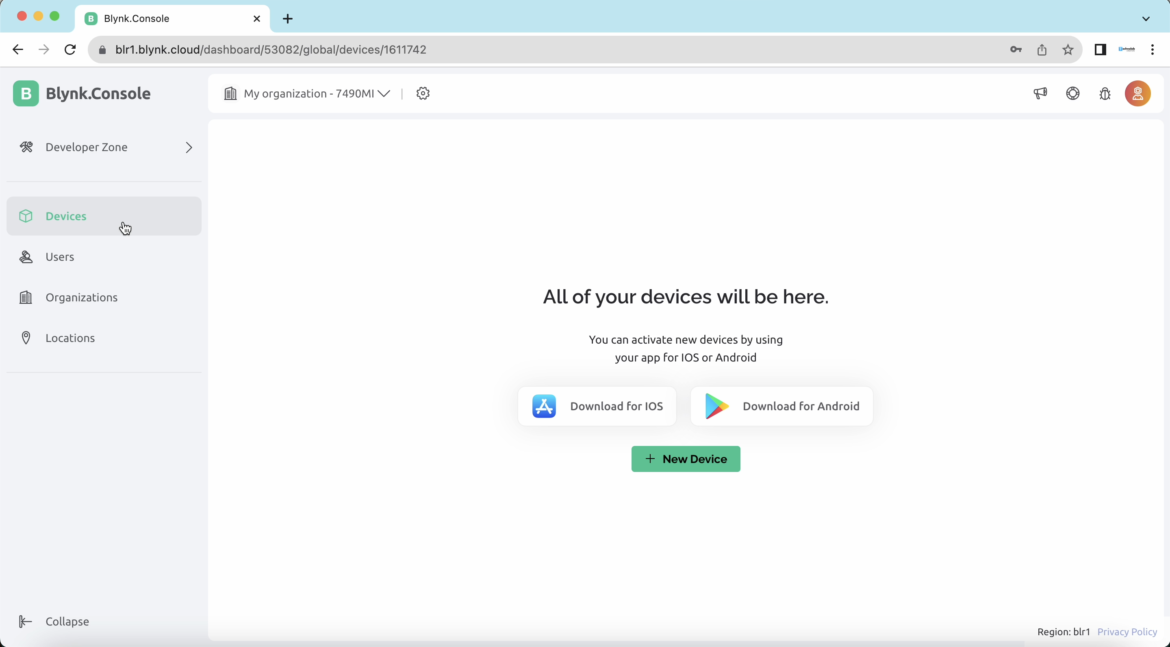Open the Chrome browser menu
1170x647 pixels.
click(x=1154, y=49)
